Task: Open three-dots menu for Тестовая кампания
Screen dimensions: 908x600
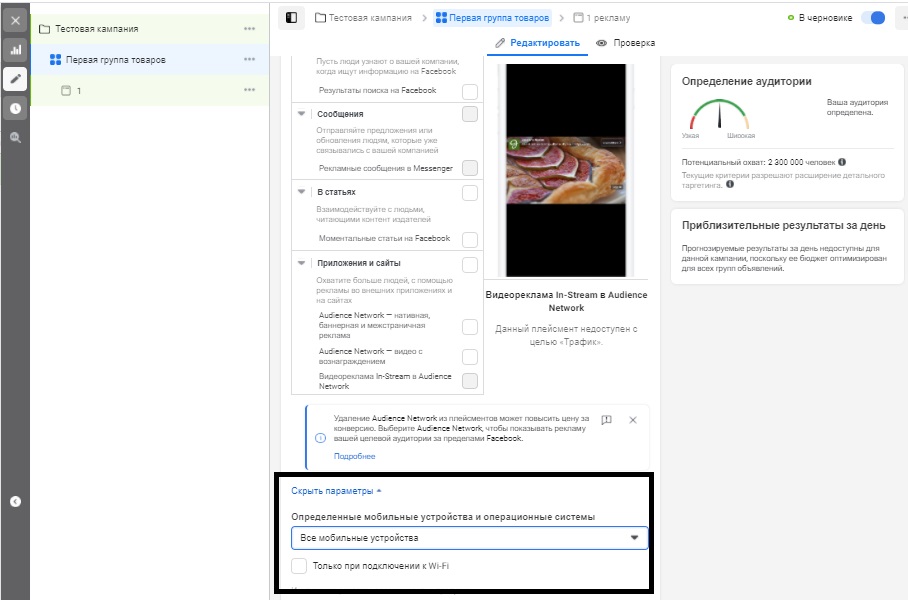Action: point(250,28)
